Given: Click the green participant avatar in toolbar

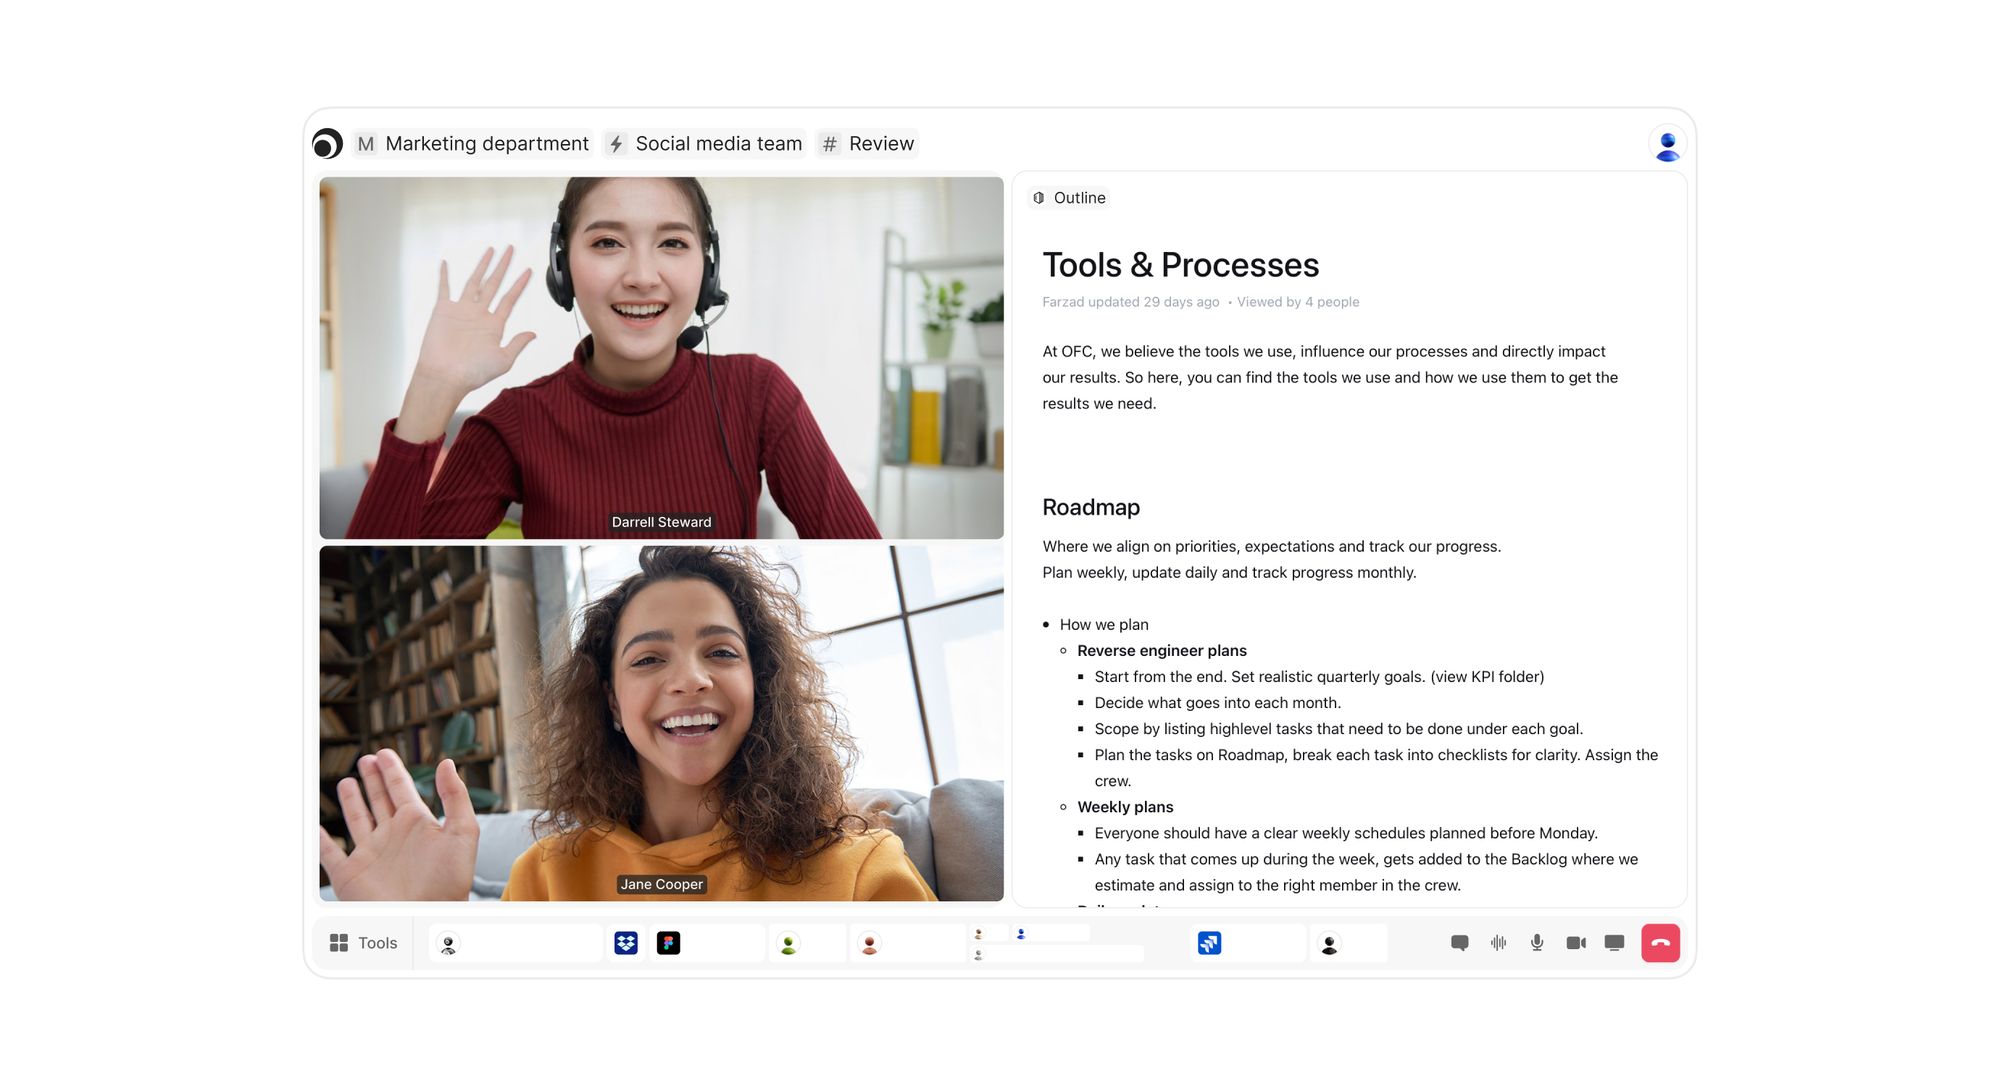Looking at the screenshot, I should 788,944.
